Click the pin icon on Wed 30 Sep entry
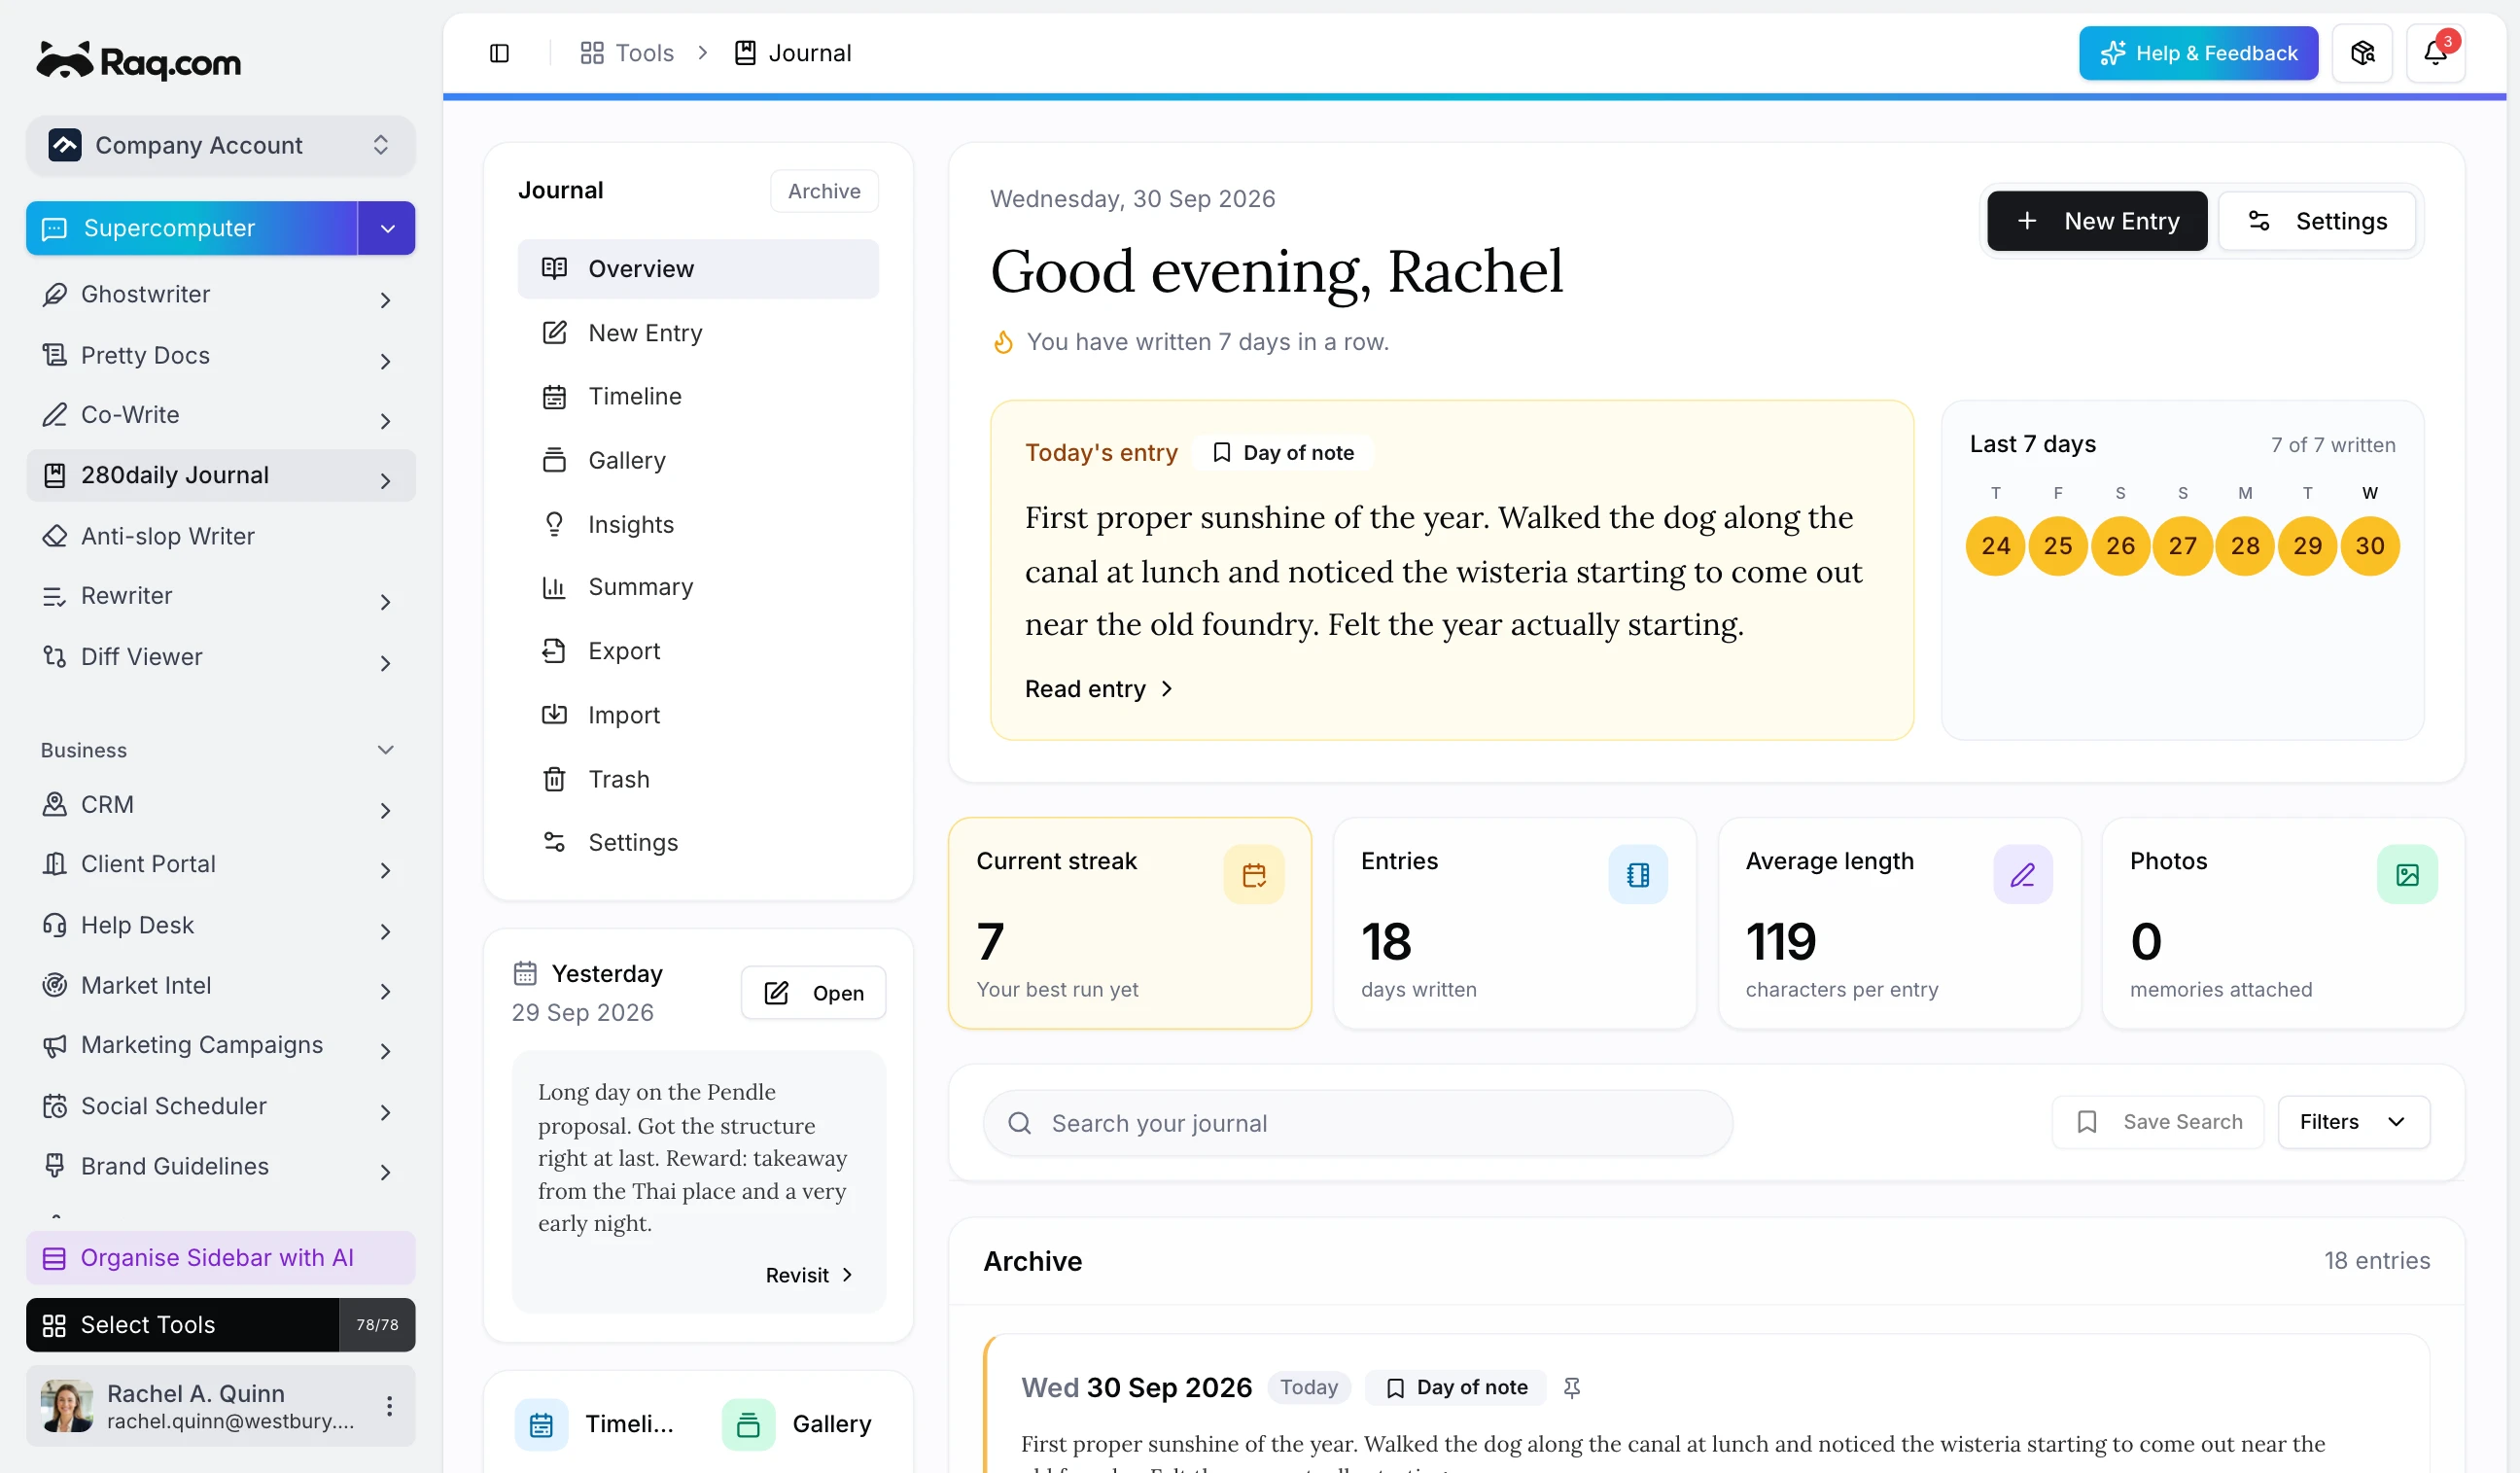This screenshot has height=1473, width=2520. [1572, 1387]
